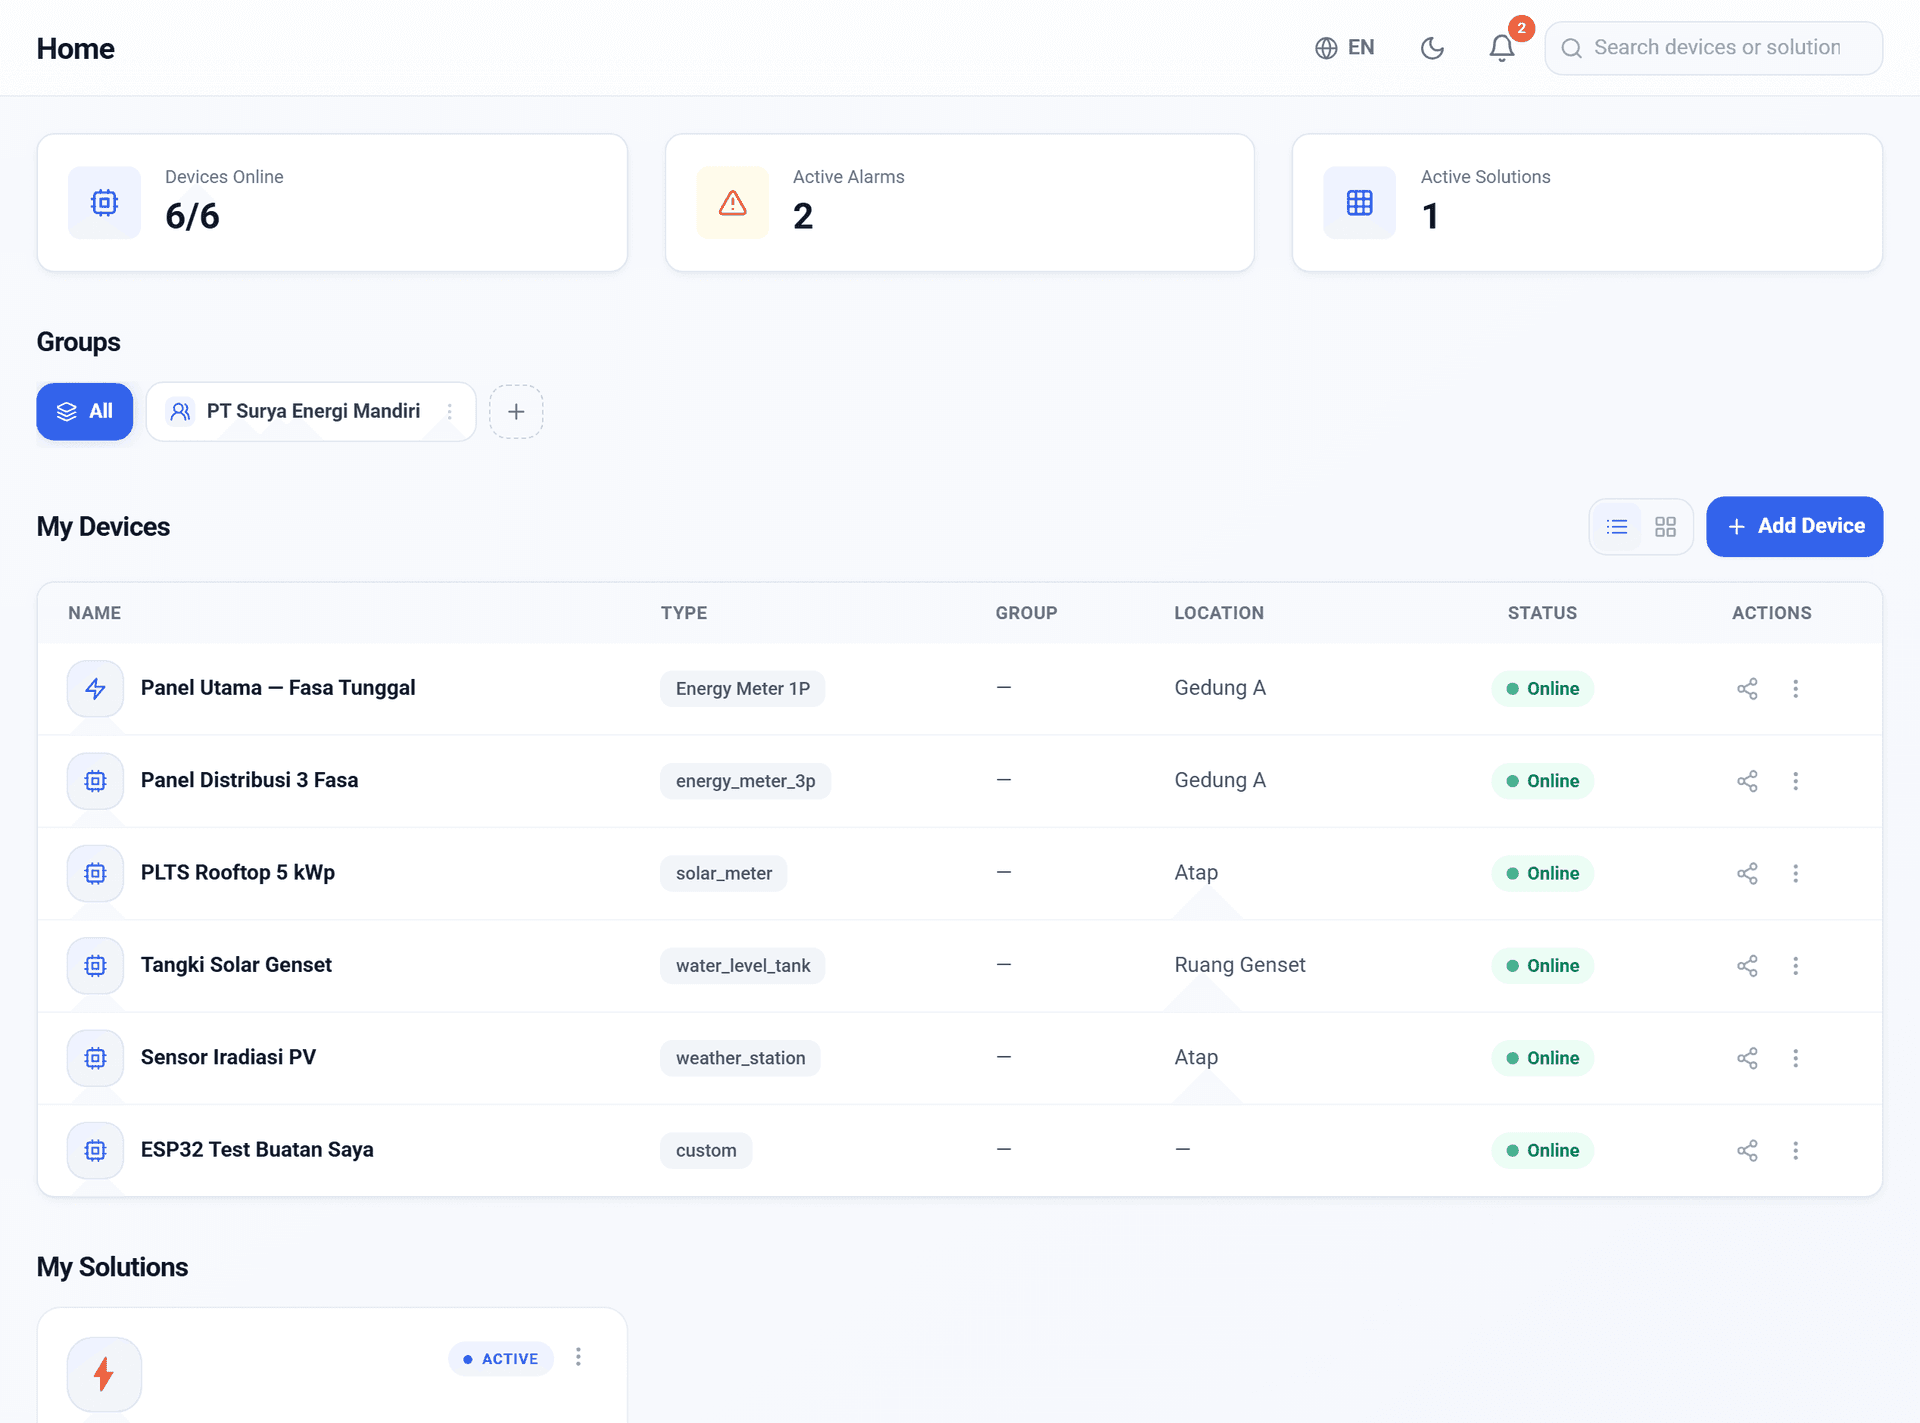The width and height of the screenshot is (1920, 1423).
Task: Click the energy_meter_3p type tag
Action: click(x=745, y=781)
